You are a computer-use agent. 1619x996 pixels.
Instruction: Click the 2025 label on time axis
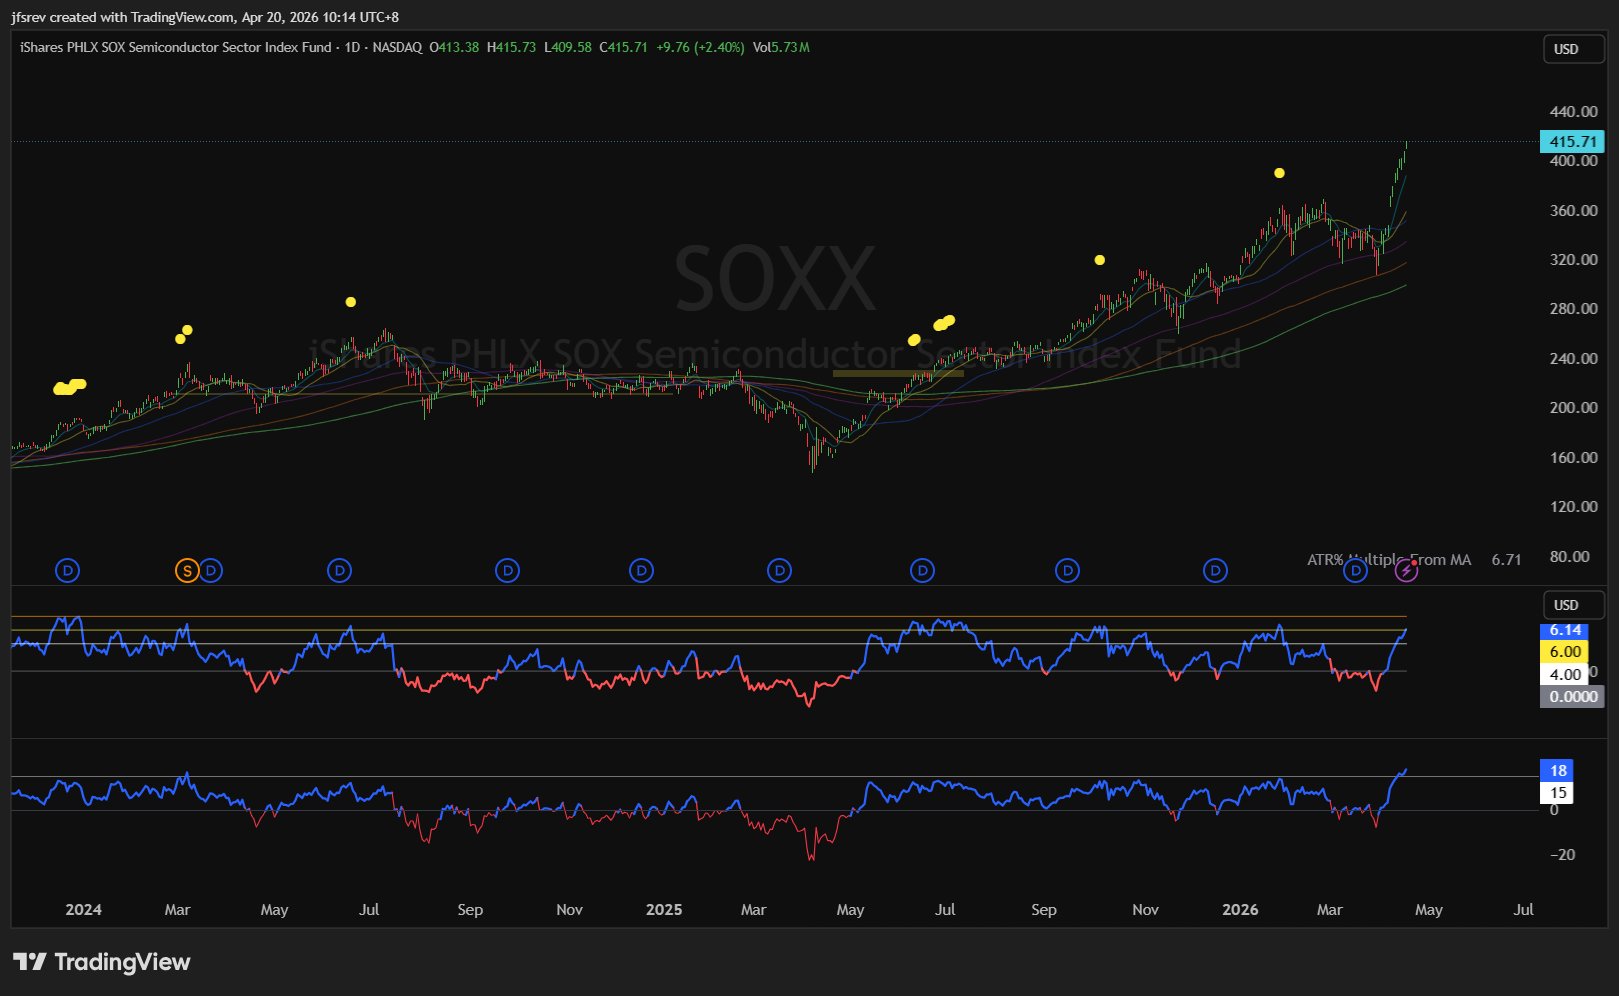664,910
